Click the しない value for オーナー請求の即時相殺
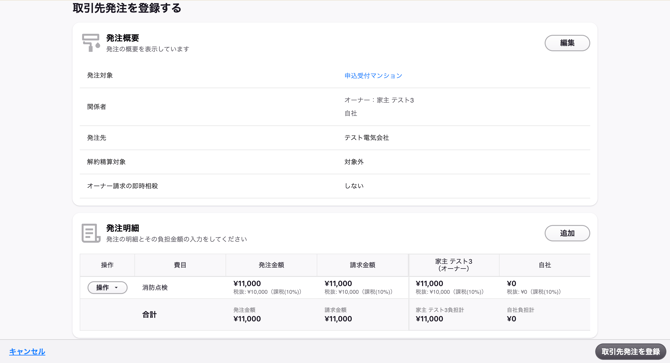This screenshot has width=670, height=363. [354, 186]
